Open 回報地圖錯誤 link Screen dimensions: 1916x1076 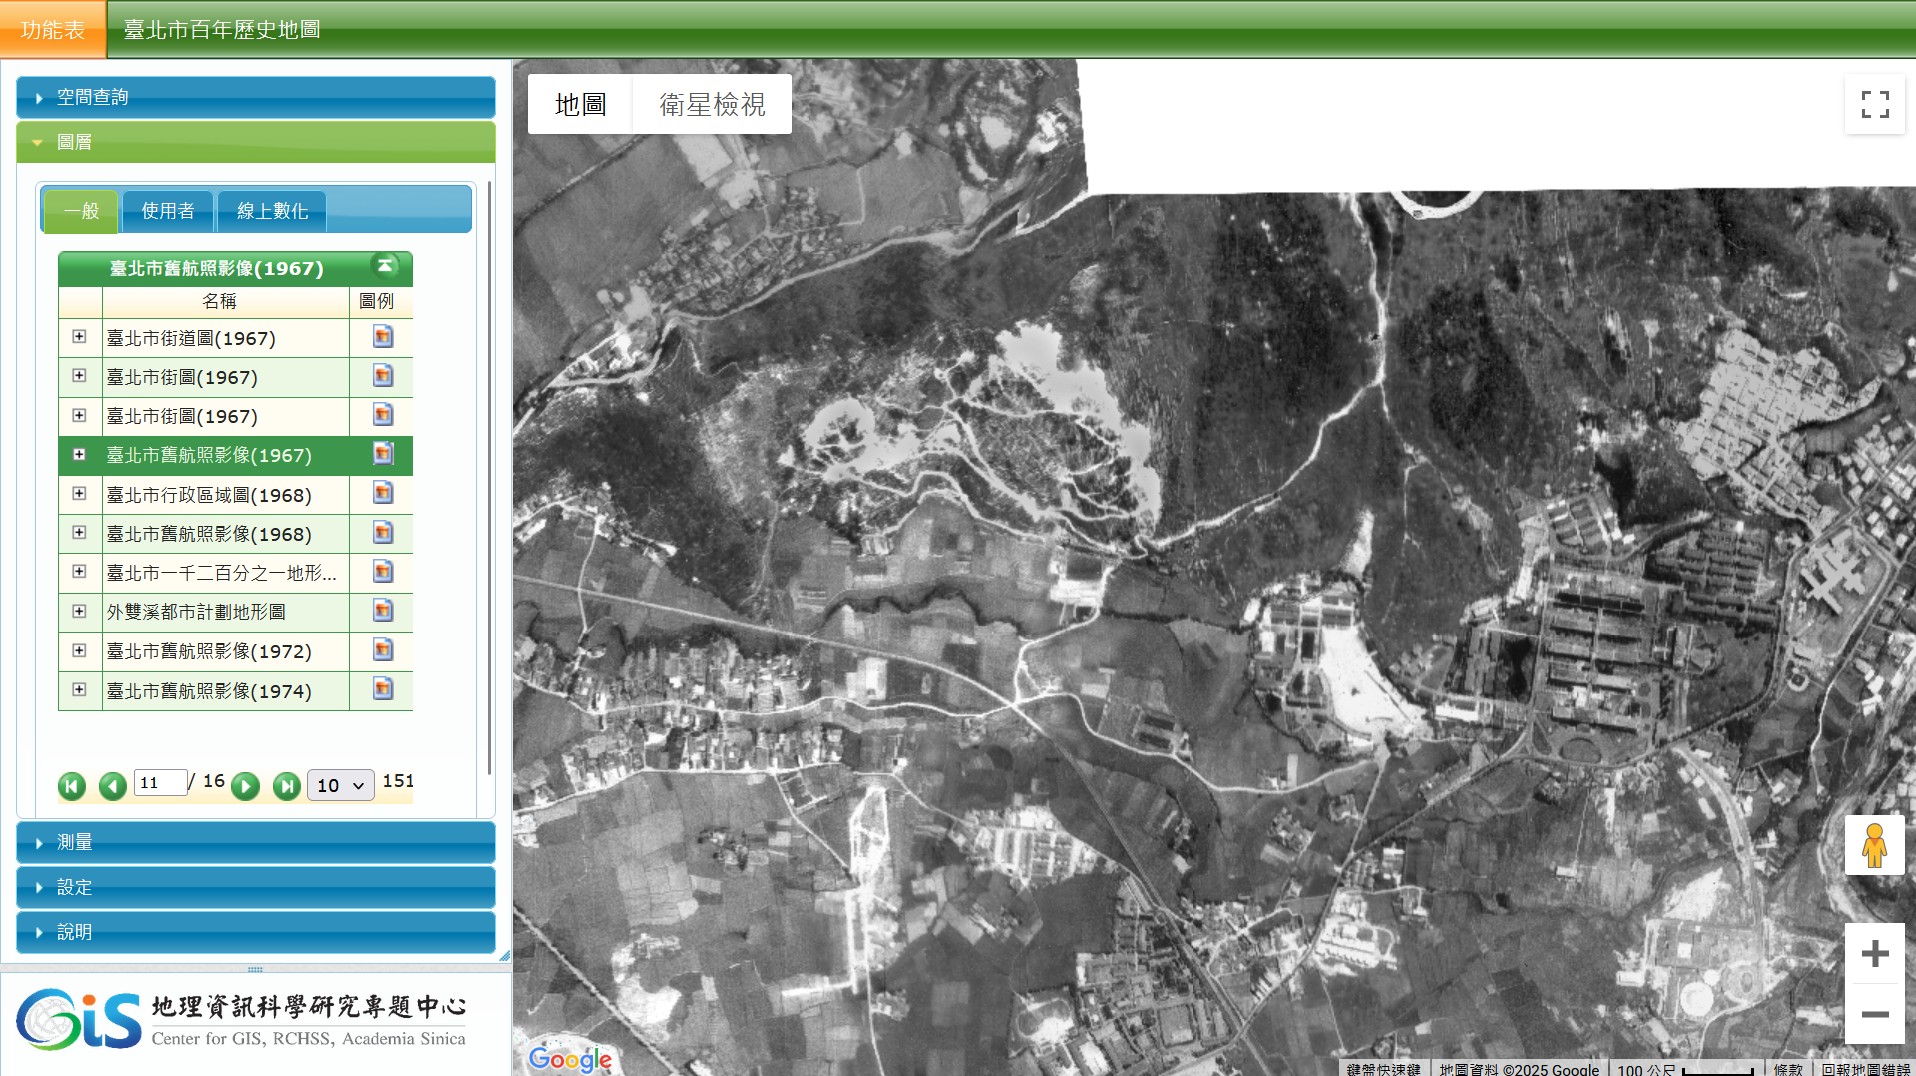[x=1865, y=1069]
